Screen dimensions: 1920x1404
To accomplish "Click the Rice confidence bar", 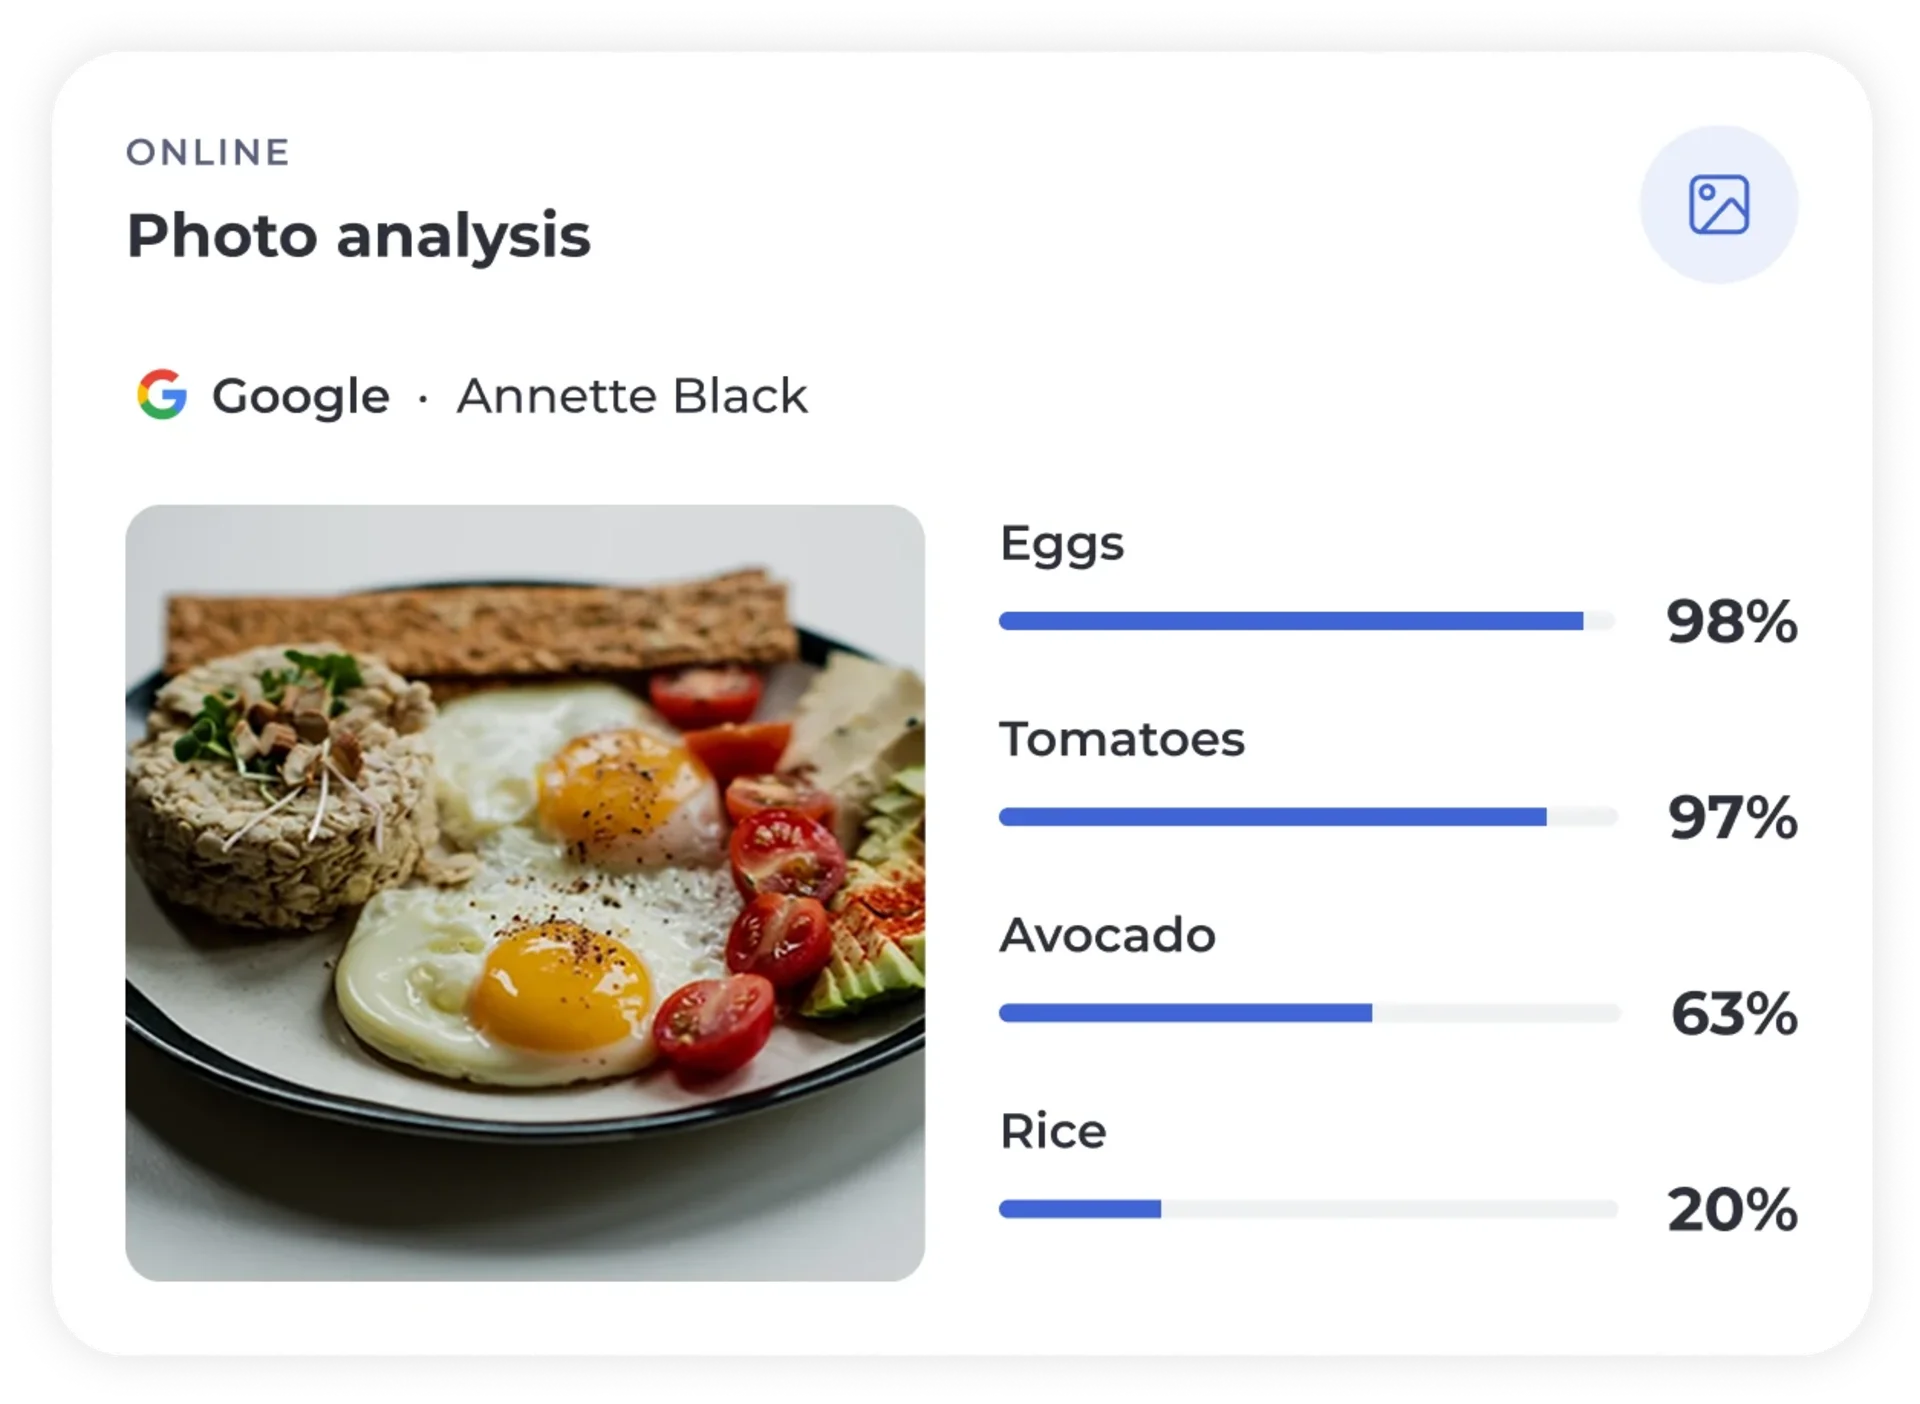I will pyautogui.click(x=1308, y=1209).
